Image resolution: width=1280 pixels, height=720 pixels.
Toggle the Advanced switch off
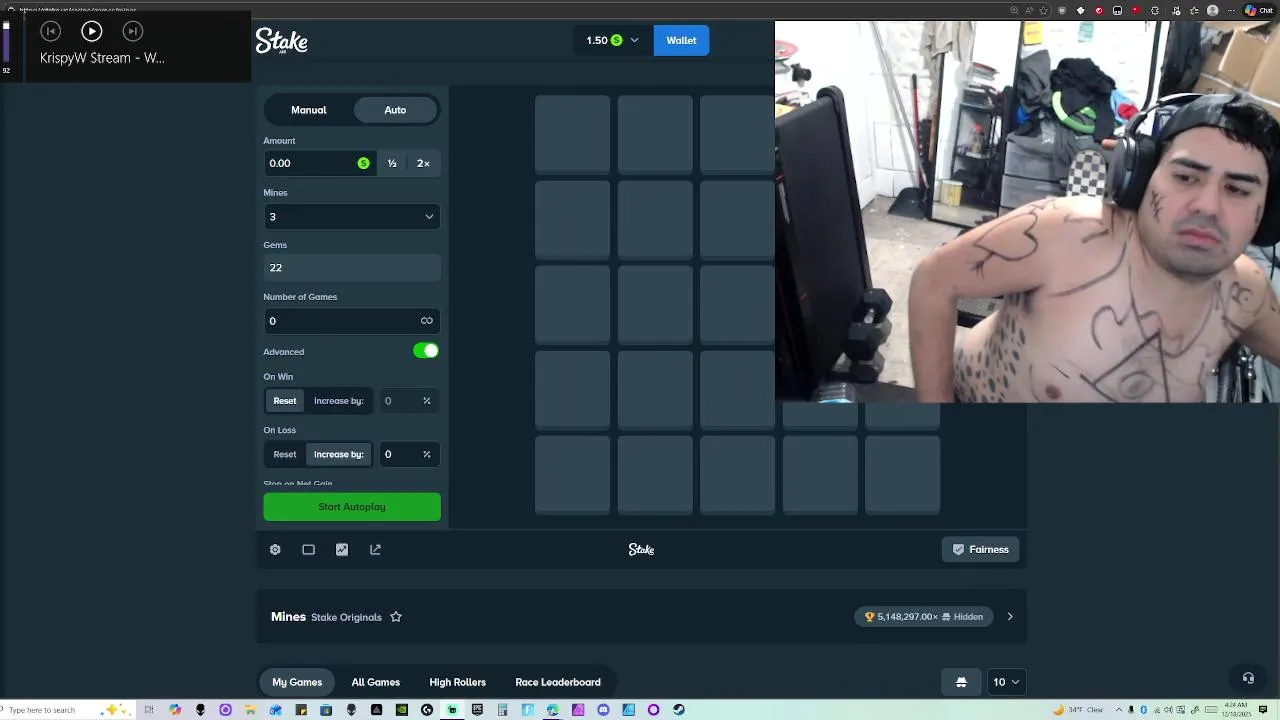[x=426, y=351]
